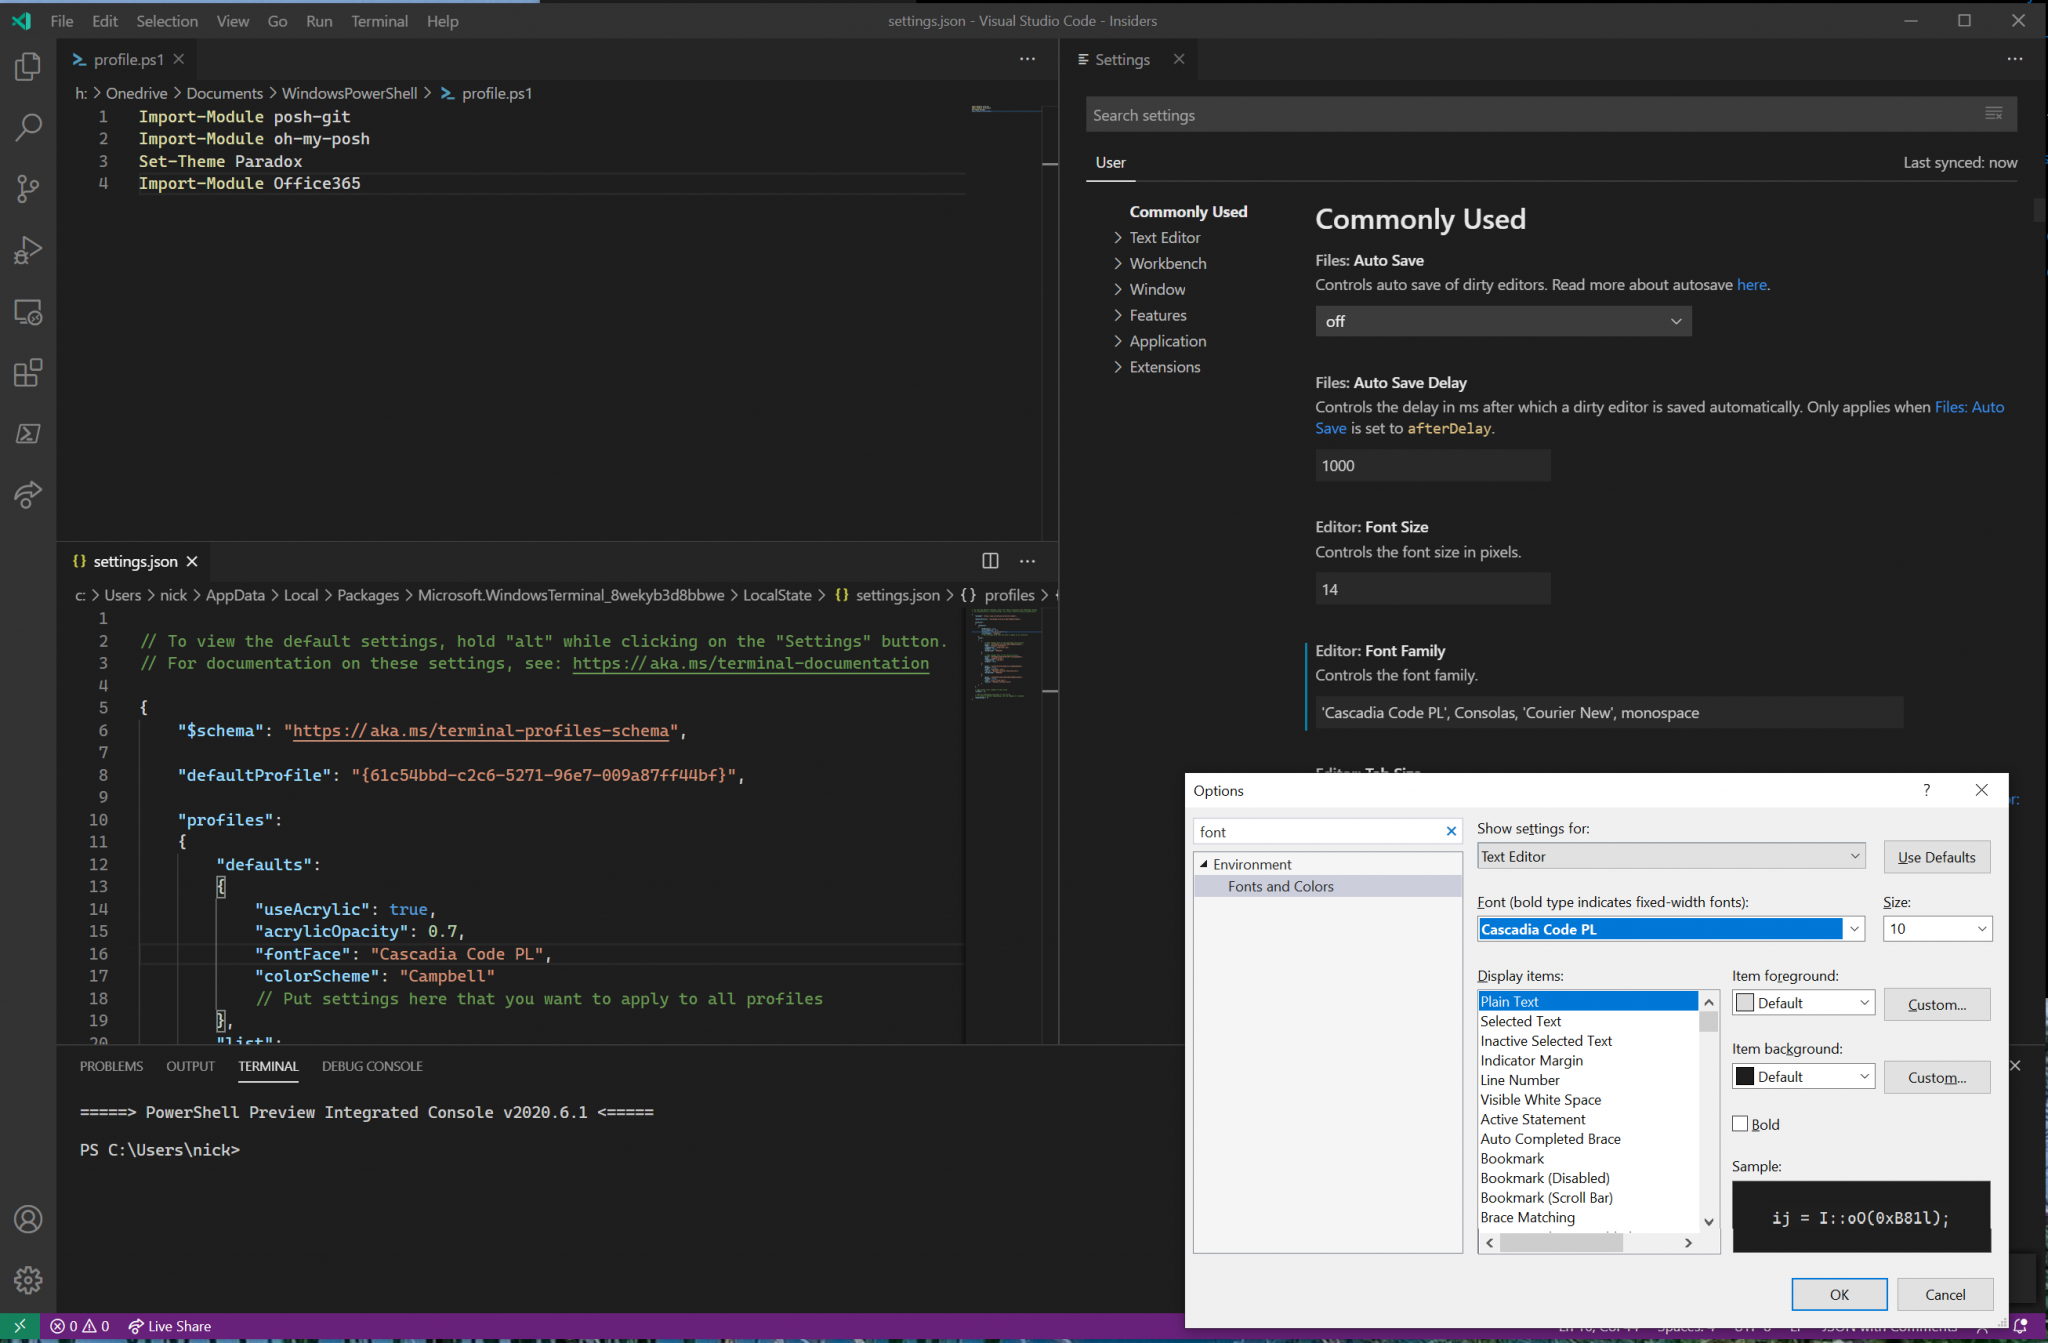The image size is (2048, 1343).
Task: Open the Terminal menu
Action: (380, 20)
